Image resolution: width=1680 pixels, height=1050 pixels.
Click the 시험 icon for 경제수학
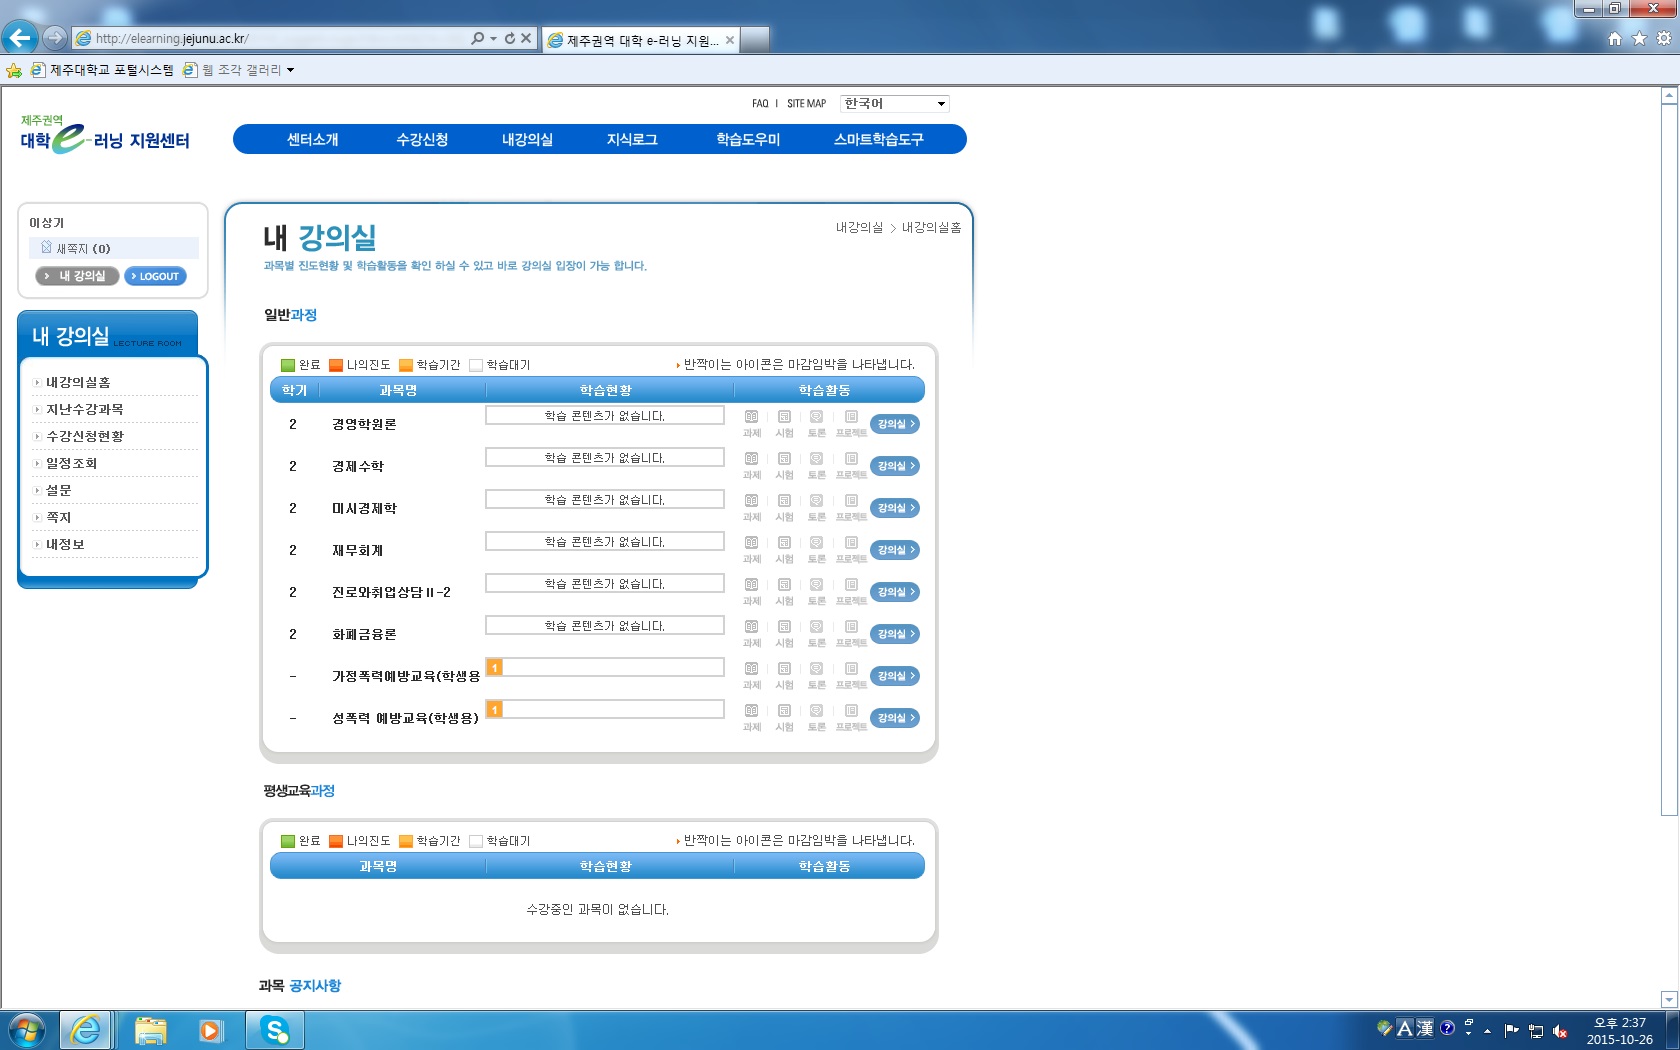point(784,460)
